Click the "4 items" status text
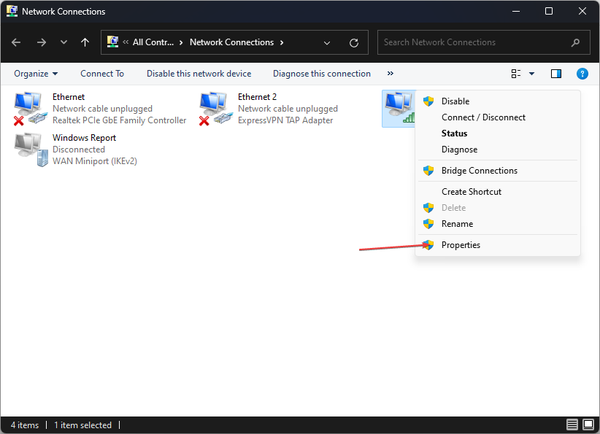The height and width of the screenshot is (434, 600). tap(24, 425)
